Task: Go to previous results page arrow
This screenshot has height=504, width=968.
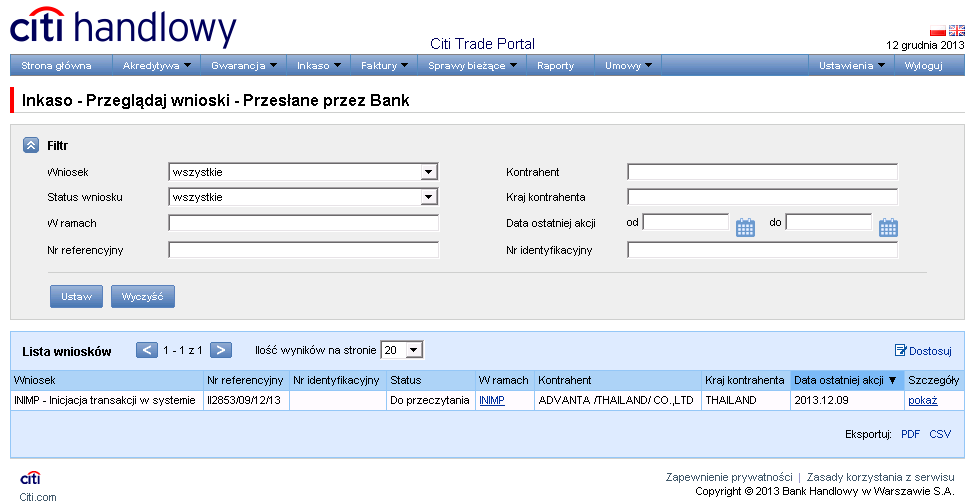Action: 147,350
